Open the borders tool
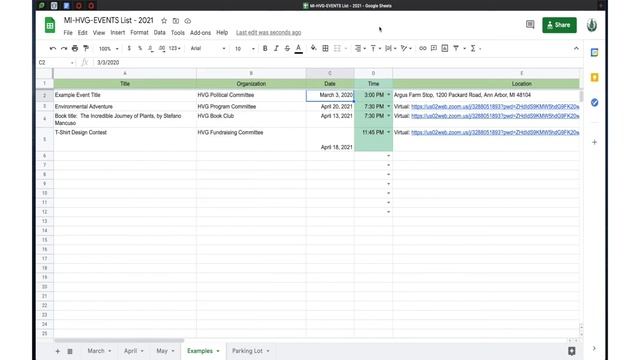Image resolution: width=640 pixels, height=360 pixels. click(x=325, y=48)
